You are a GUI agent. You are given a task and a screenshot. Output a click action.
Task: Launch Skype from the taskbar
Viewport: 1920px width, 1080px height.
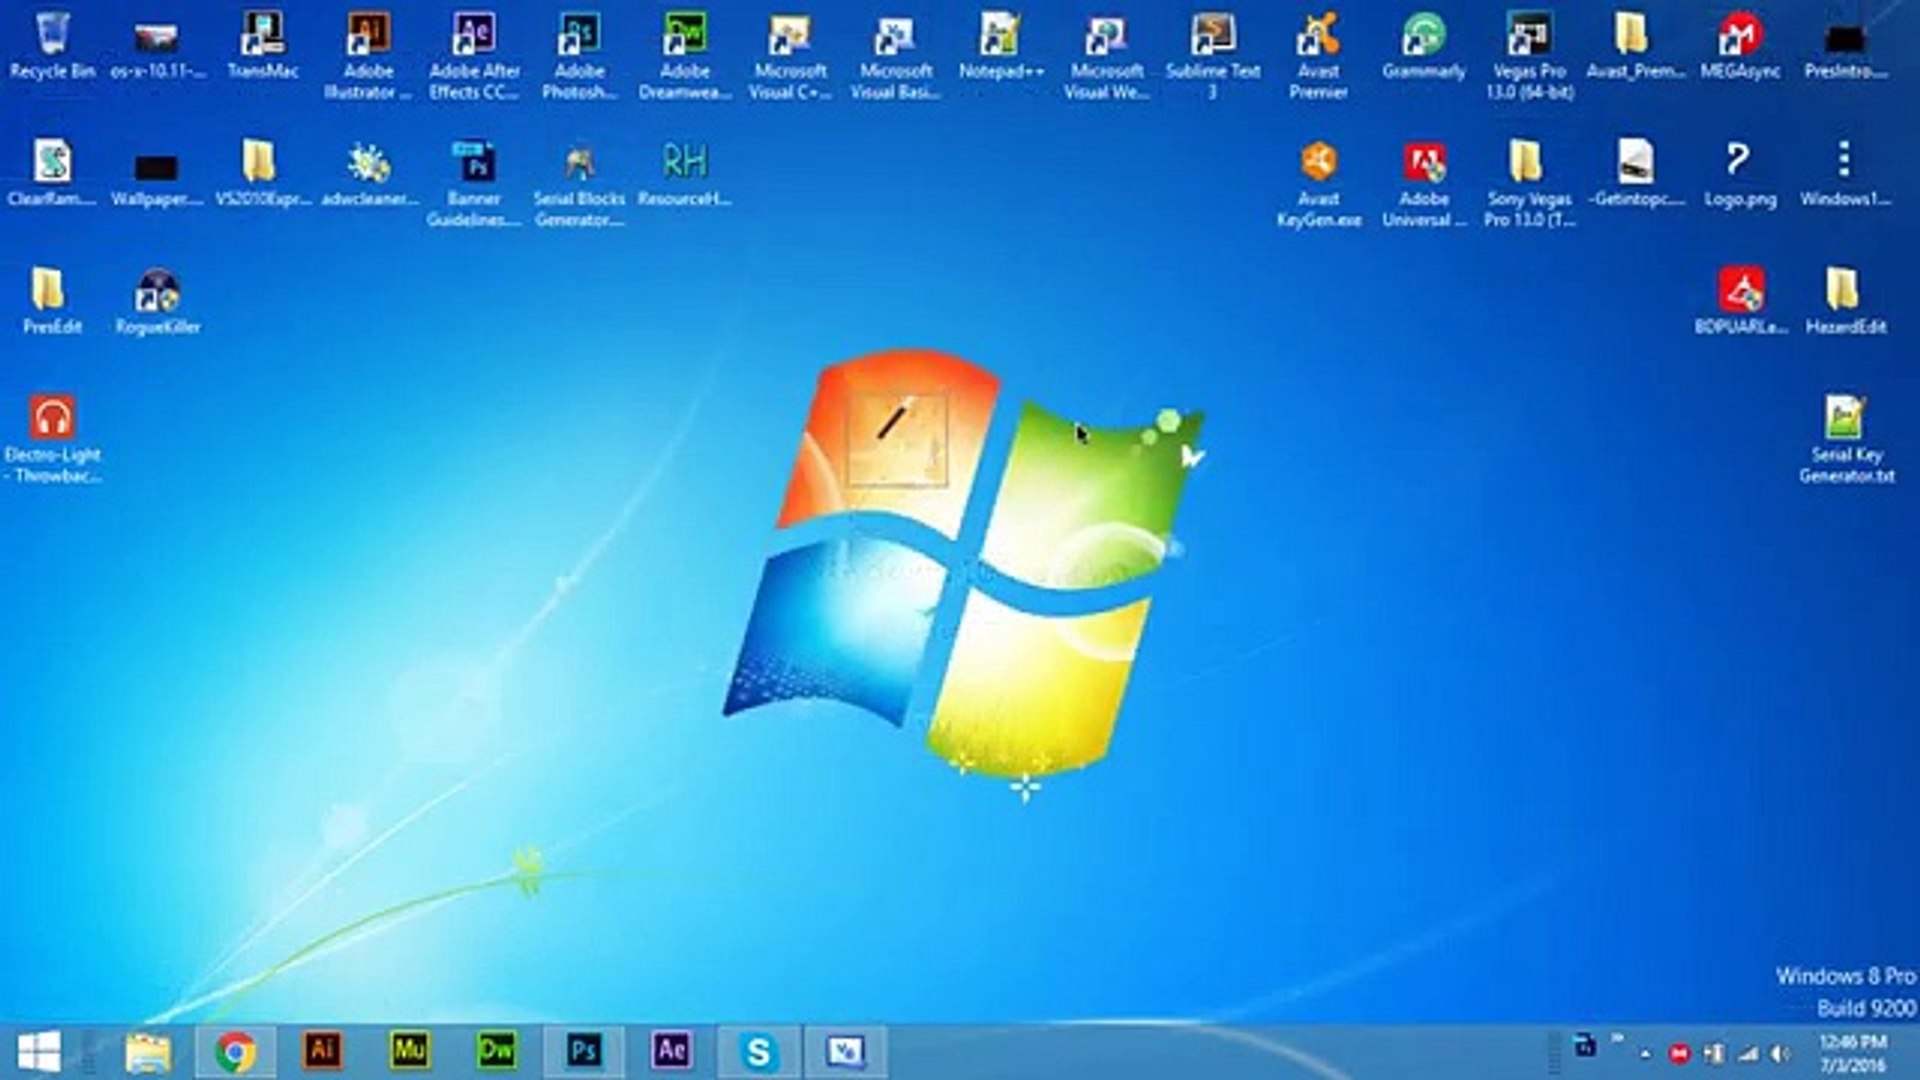(760, 1051)
